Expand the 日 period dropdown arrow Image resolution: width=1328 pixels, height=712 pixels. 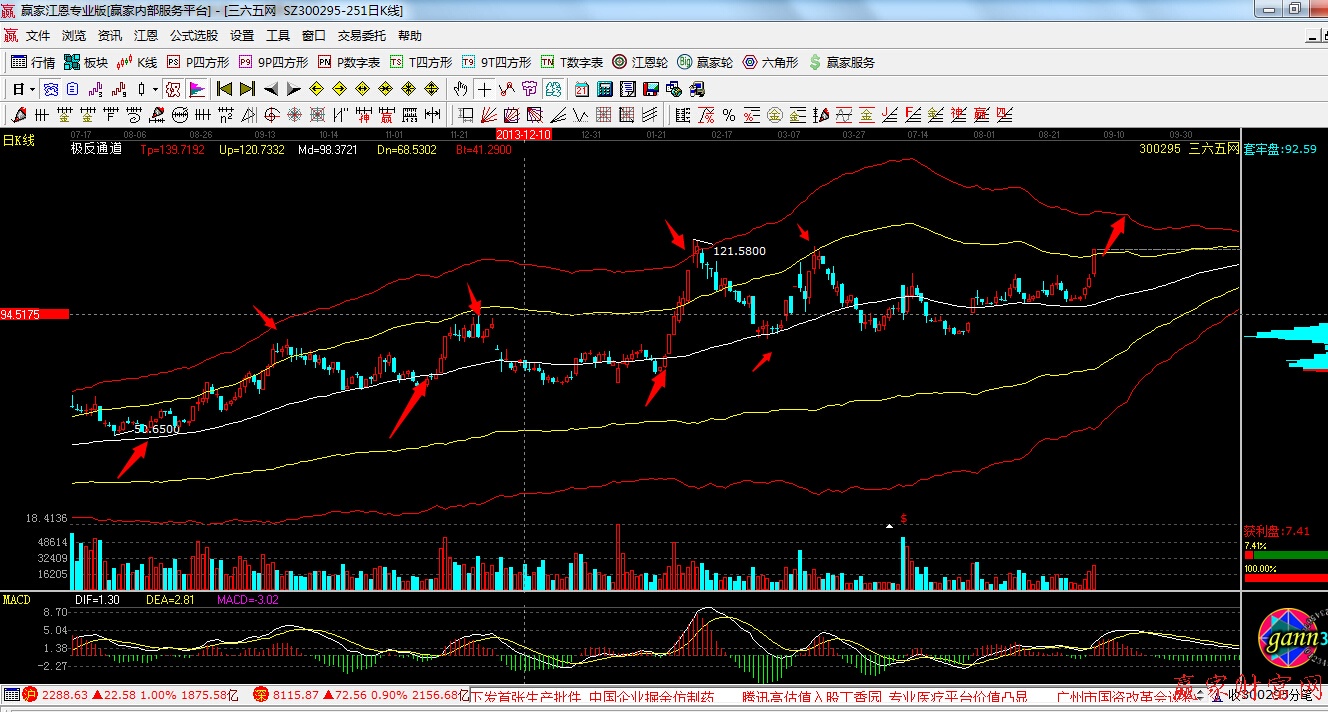(31, 89)
